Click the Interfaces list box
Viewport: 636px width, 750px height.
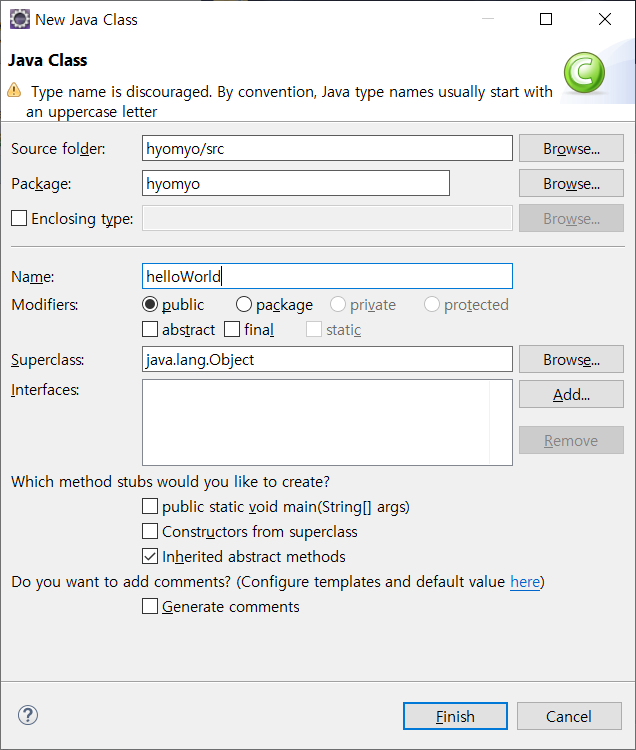pyautogui.click(x=327, y=422)
